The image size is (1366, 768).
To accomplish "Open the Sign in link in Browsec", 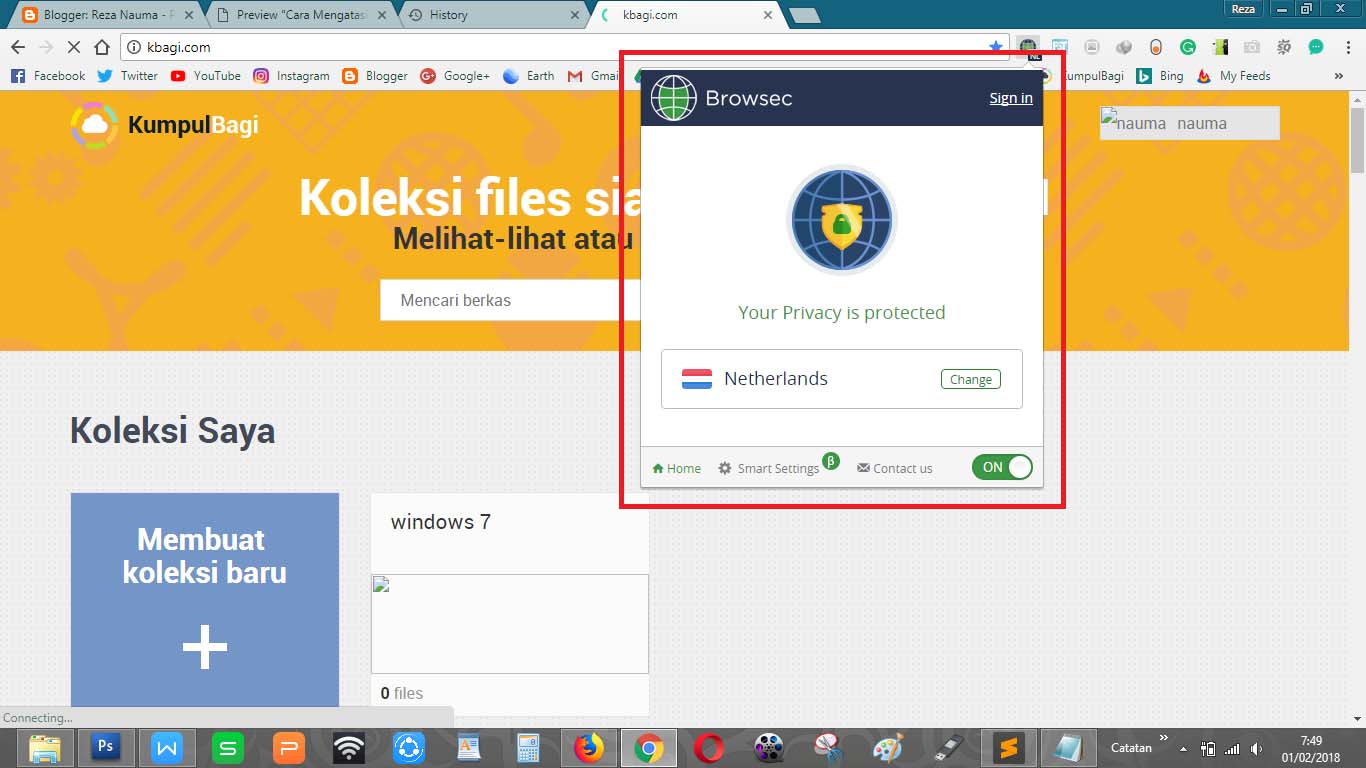I will [1011, 98].
